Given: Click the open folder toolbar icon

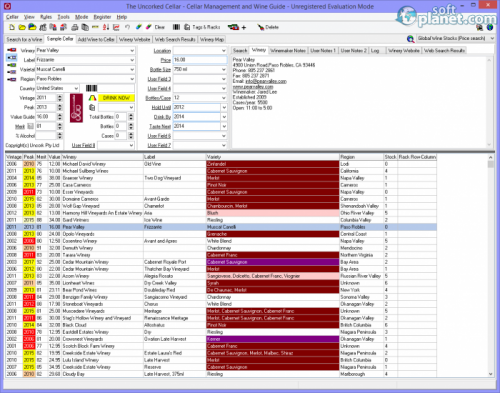Looking at the screenshot, I should (22, 27).
